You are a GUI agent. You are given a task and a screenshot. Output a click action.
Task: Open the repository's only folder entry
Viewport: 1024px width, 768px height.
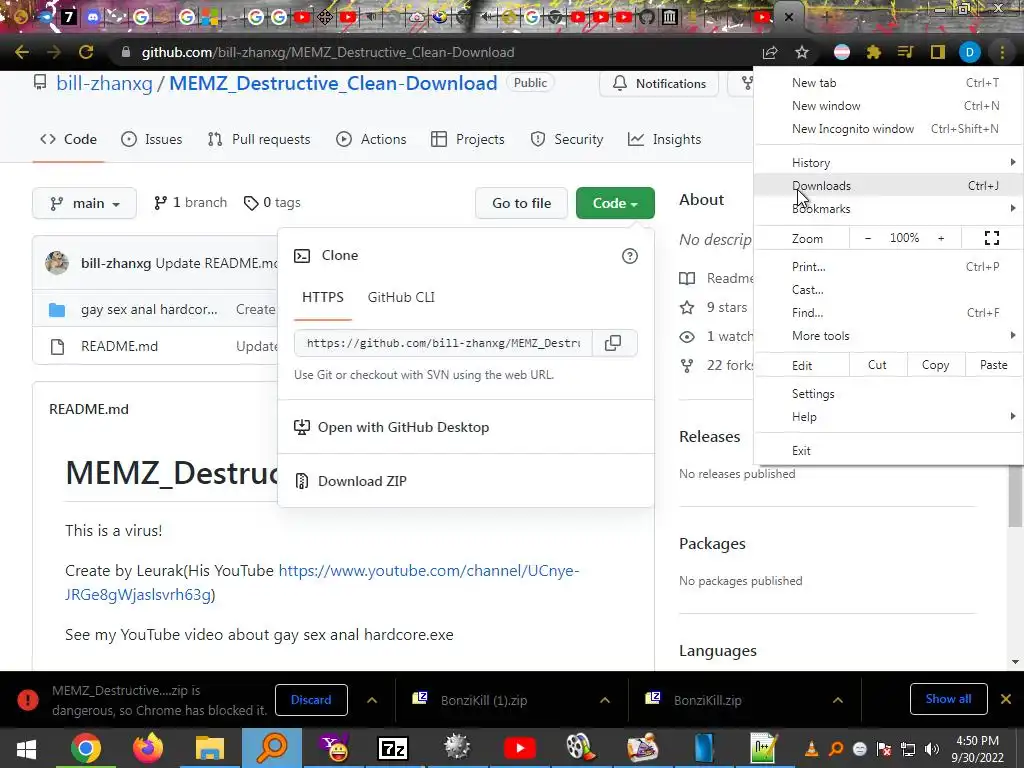tap(149, 309)
